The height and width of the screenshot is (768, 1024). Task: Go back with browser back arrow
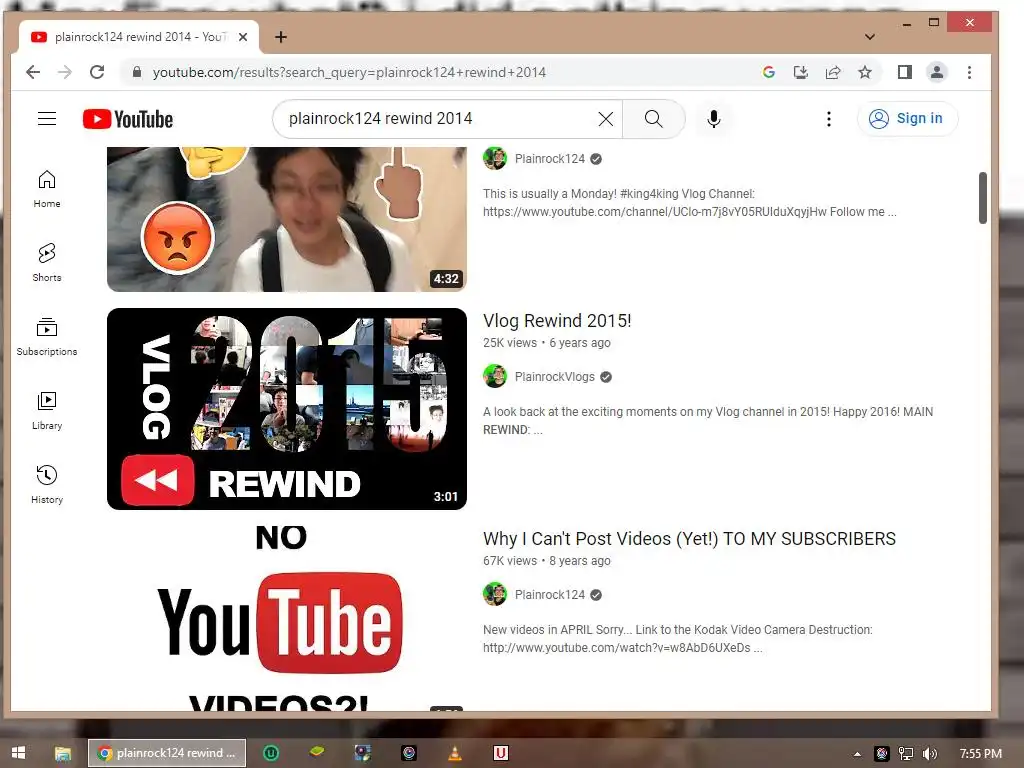33,72
